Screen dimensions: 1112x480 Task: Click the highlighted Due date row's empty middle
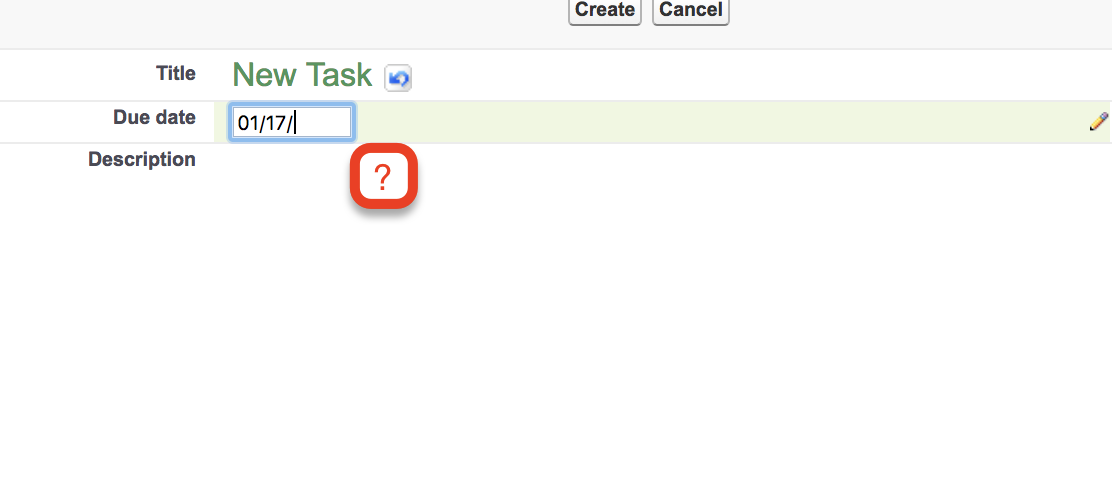point(700,122)
